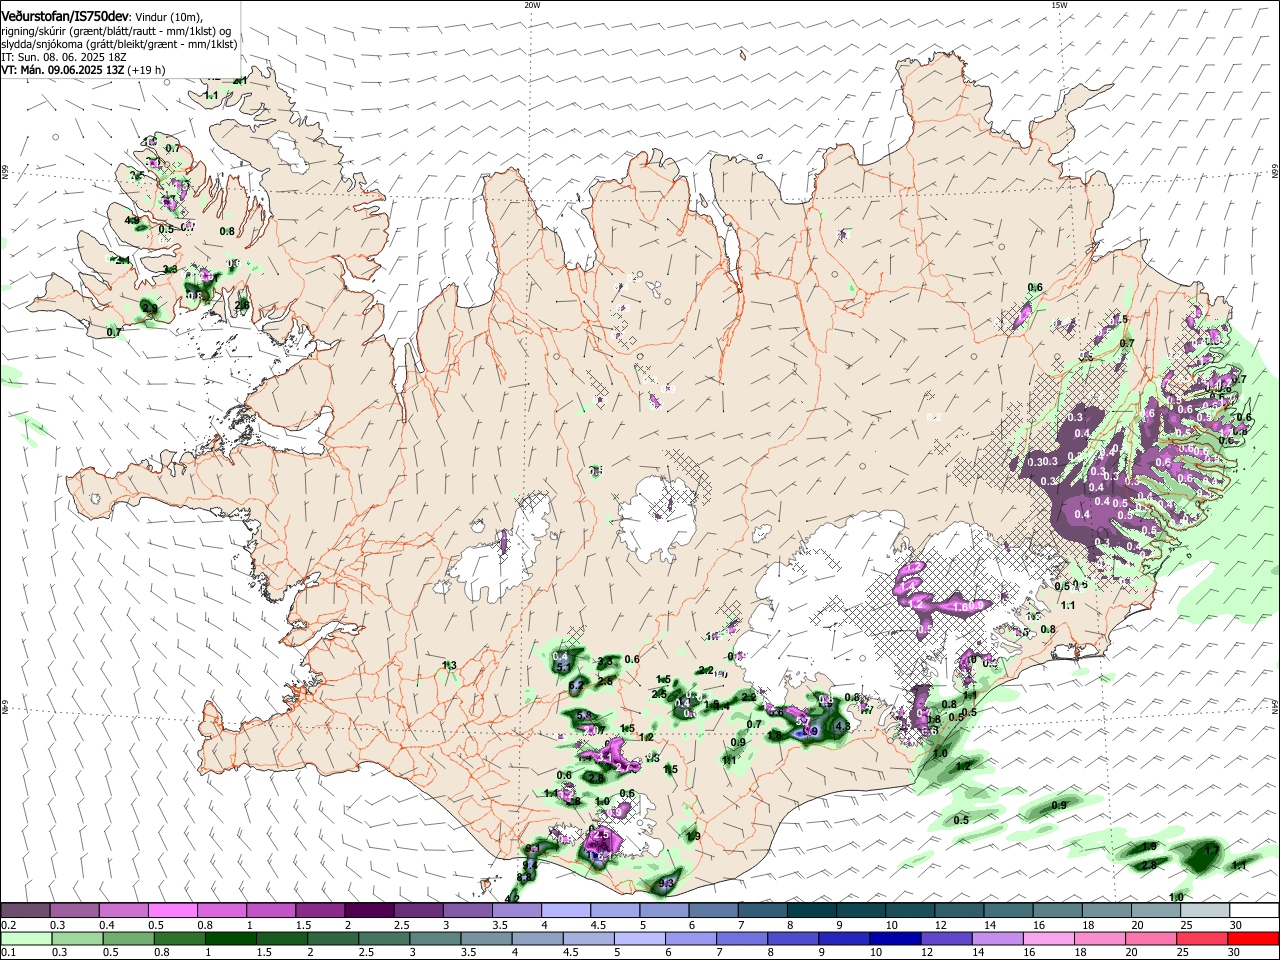Pick the pale gray swatch labeled 25 in upper scale
Viewport: 1280px width, 960px height.
tap(1205, 911)
